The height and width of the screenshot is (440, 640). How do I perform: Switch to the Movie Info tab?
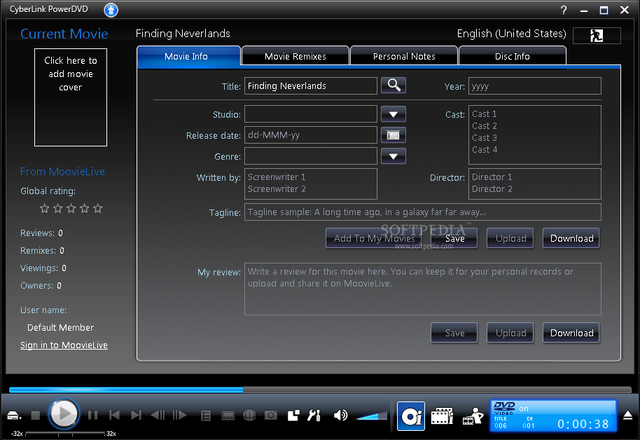(x=189, y=56)
